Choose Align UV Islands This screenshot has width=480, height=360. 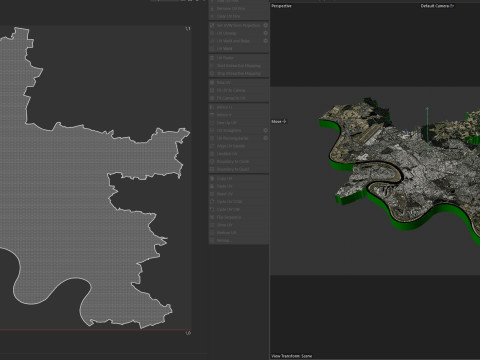(x=238, y=146)
